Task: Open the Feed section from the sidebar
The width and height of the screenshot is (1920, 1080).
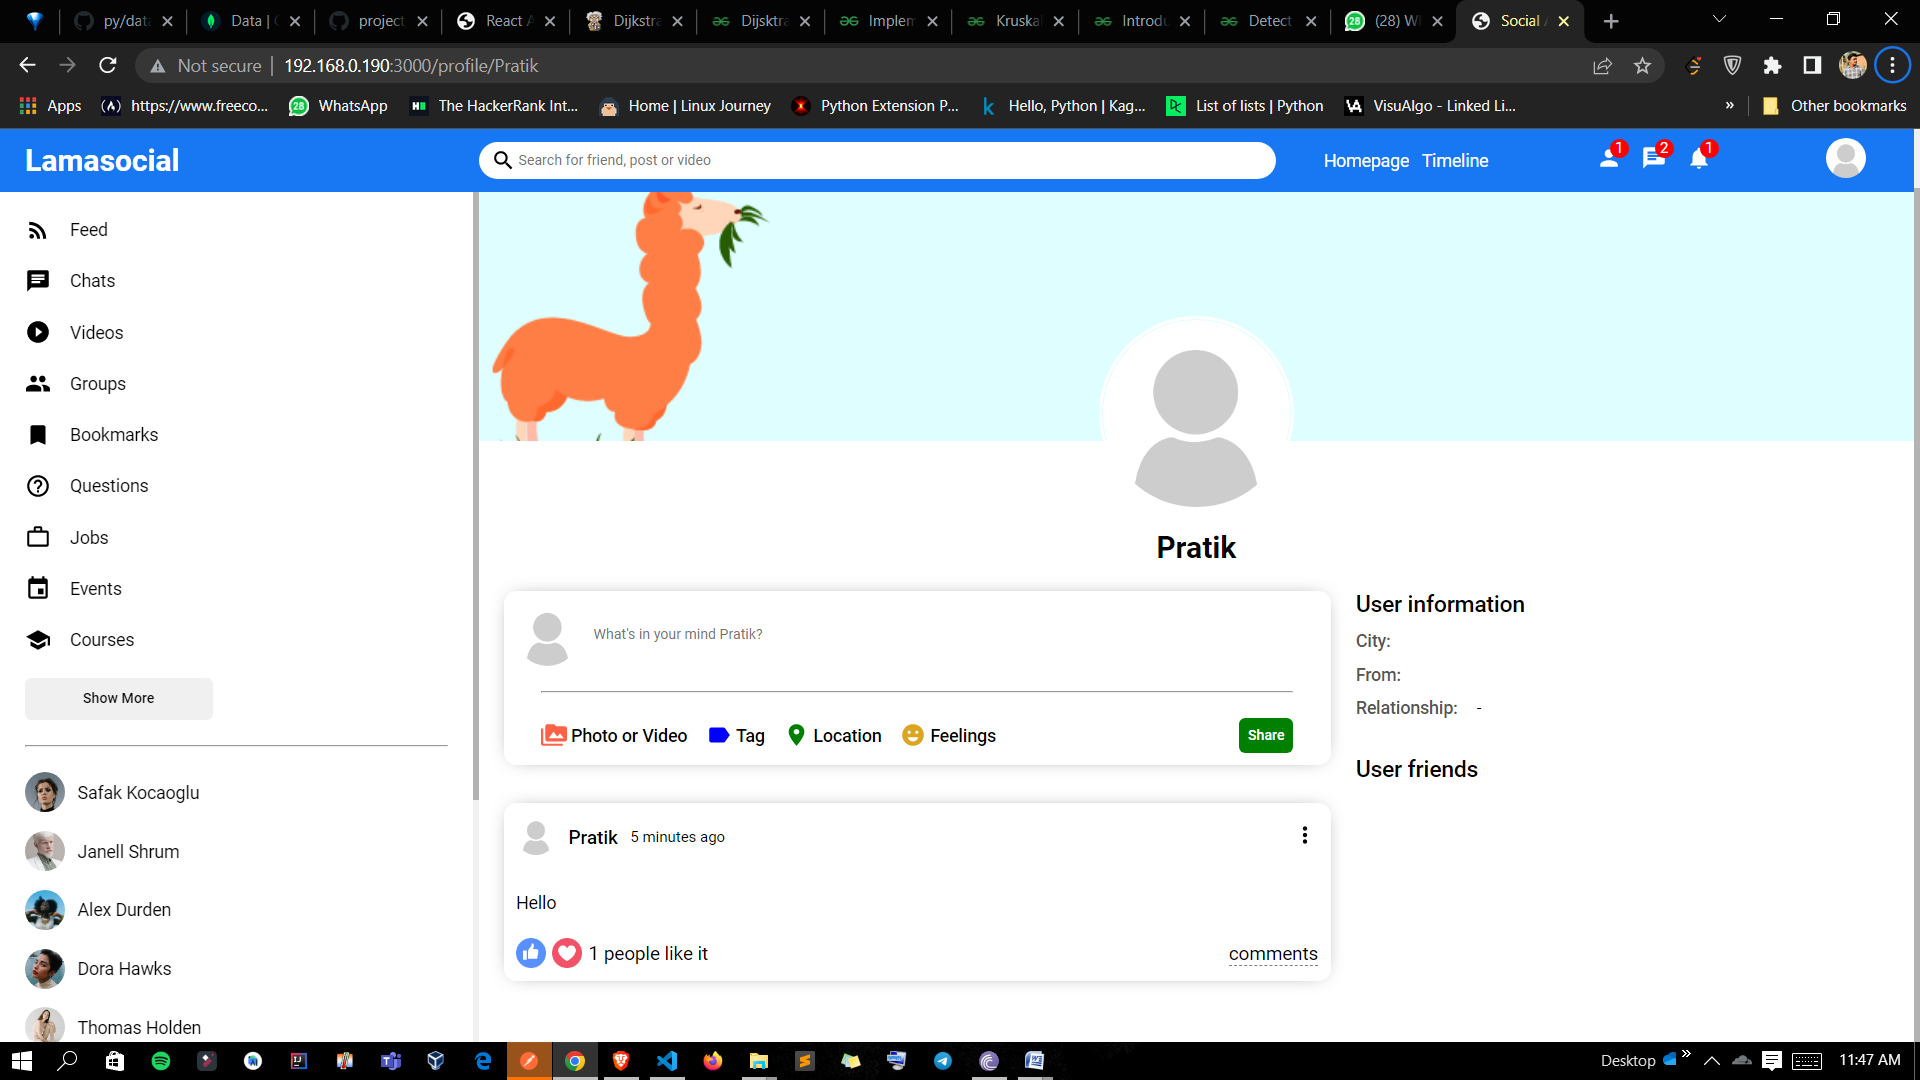Action: coord(88,229)
